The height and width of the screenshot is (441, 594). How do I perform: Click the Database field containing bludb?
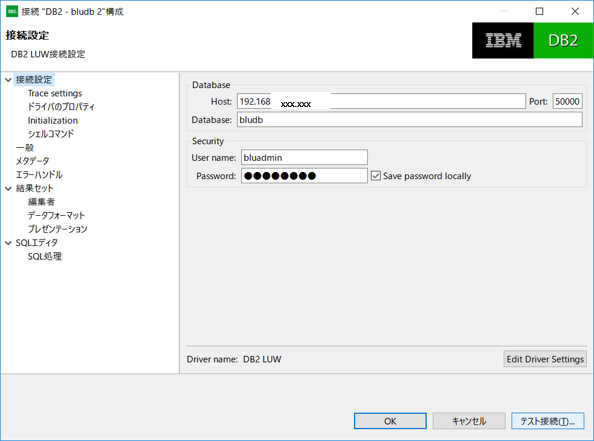click(x=410, y=120)
